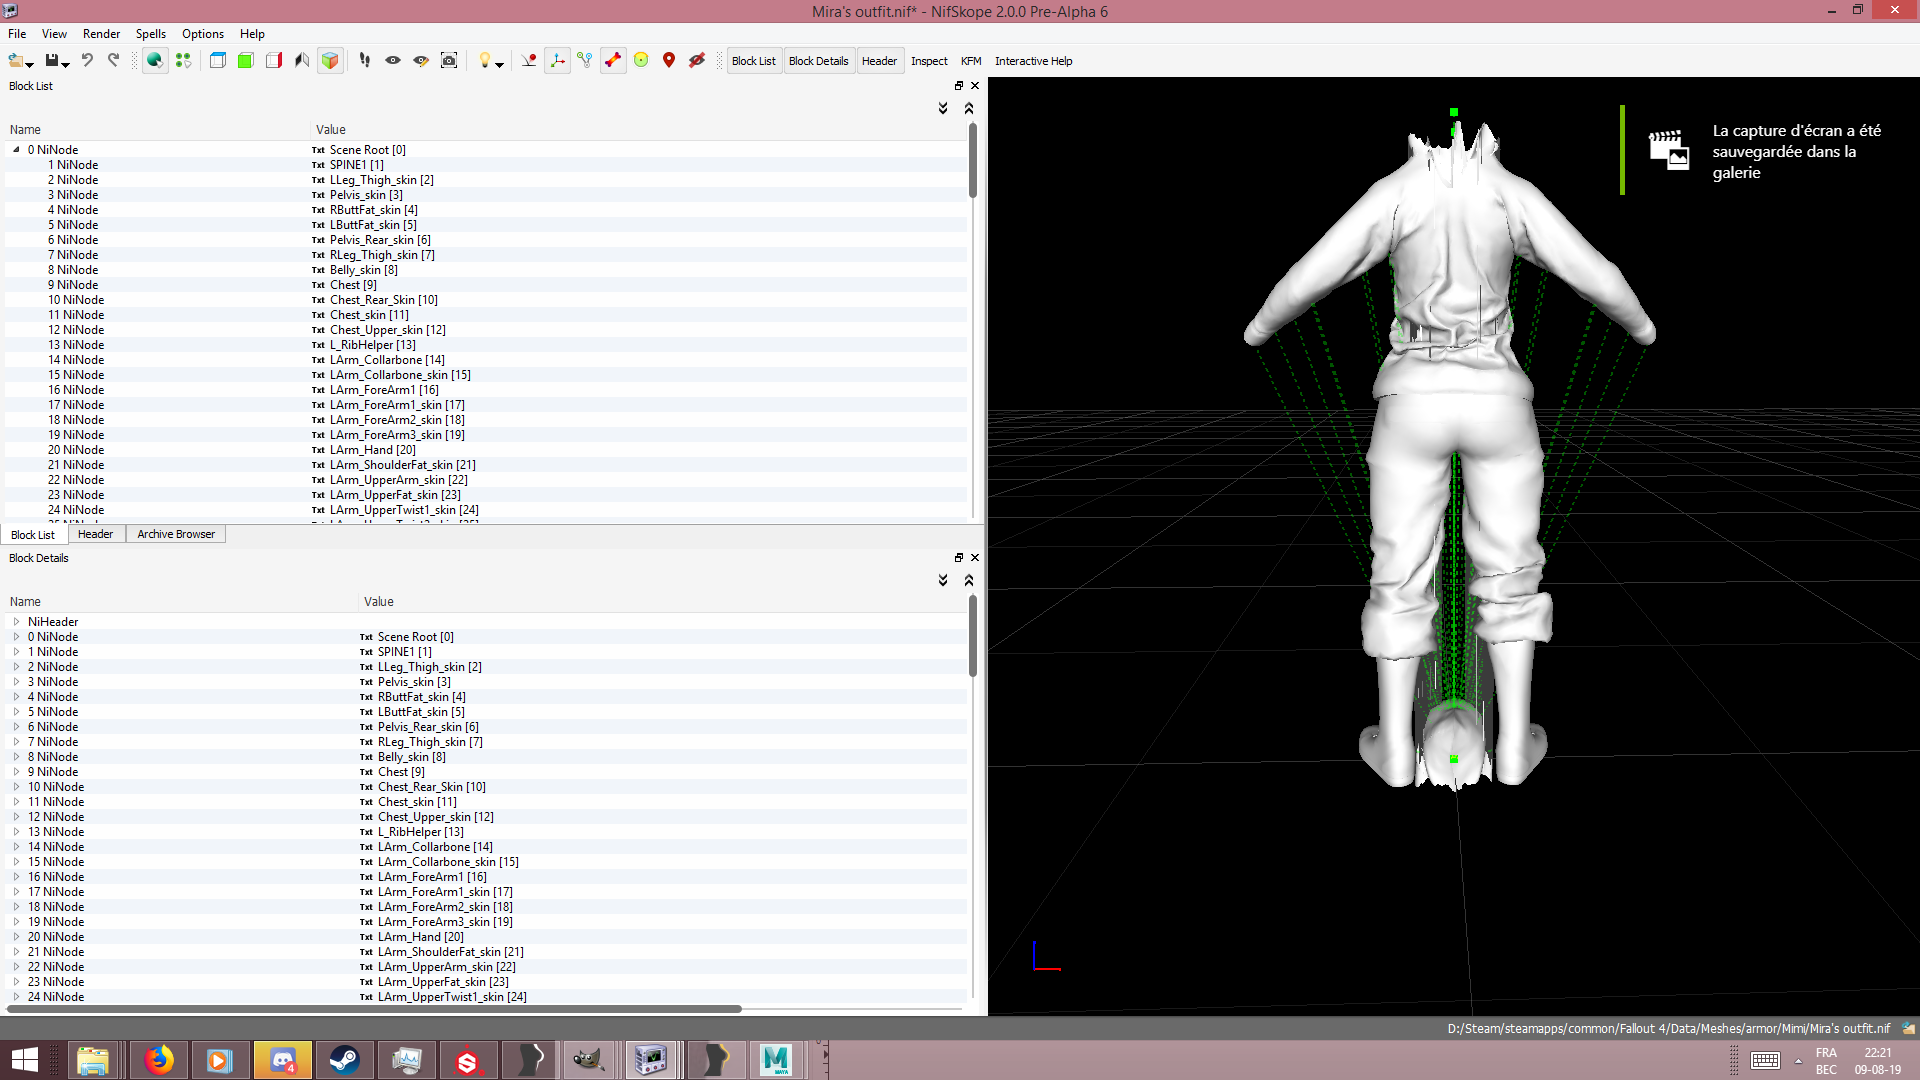Toggle the show axes gizmo button
The height and width of the screenshot is (1080, 1920).
[x=557, y=61]
